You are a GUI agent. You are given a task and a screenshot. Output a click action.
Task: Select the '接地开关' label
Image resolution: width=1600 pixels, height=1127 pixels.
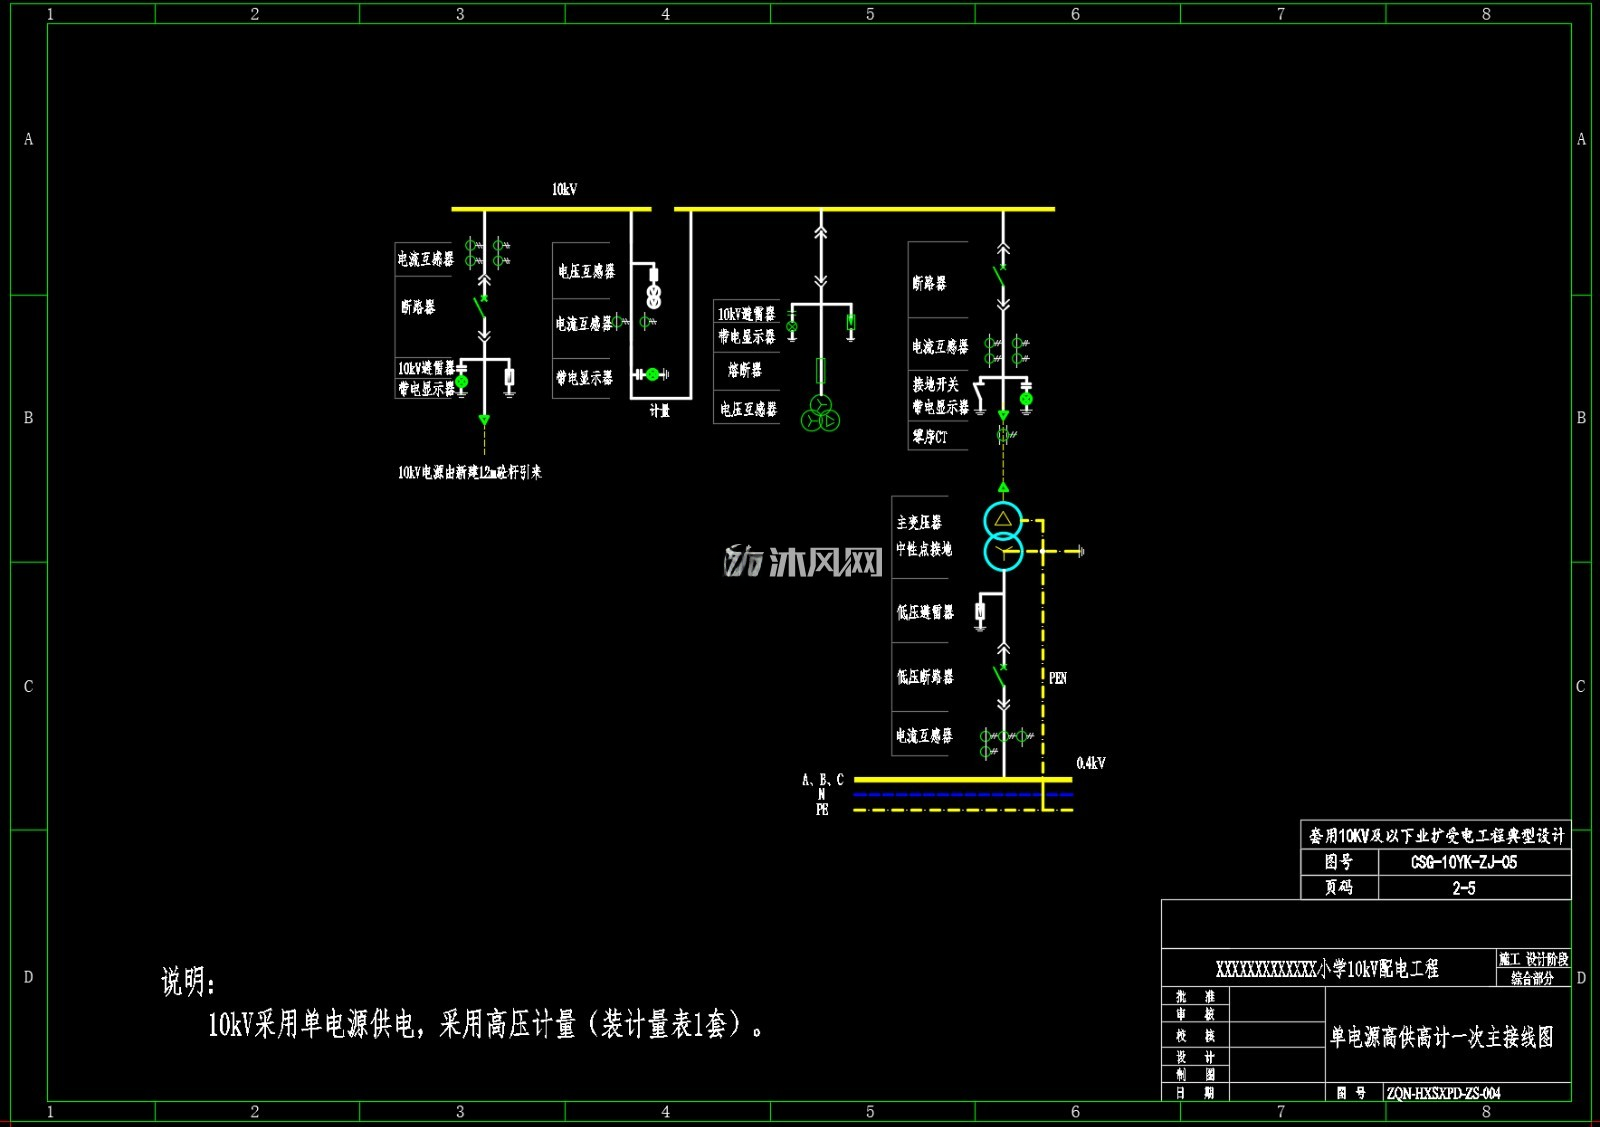pos(936,384)
